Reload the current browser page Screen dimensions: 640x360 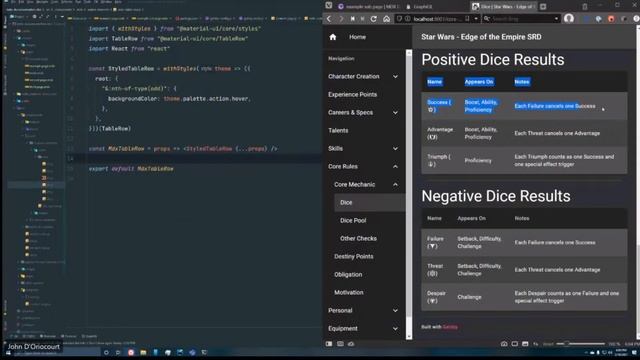pyautogui.click(x=373, y=19)
